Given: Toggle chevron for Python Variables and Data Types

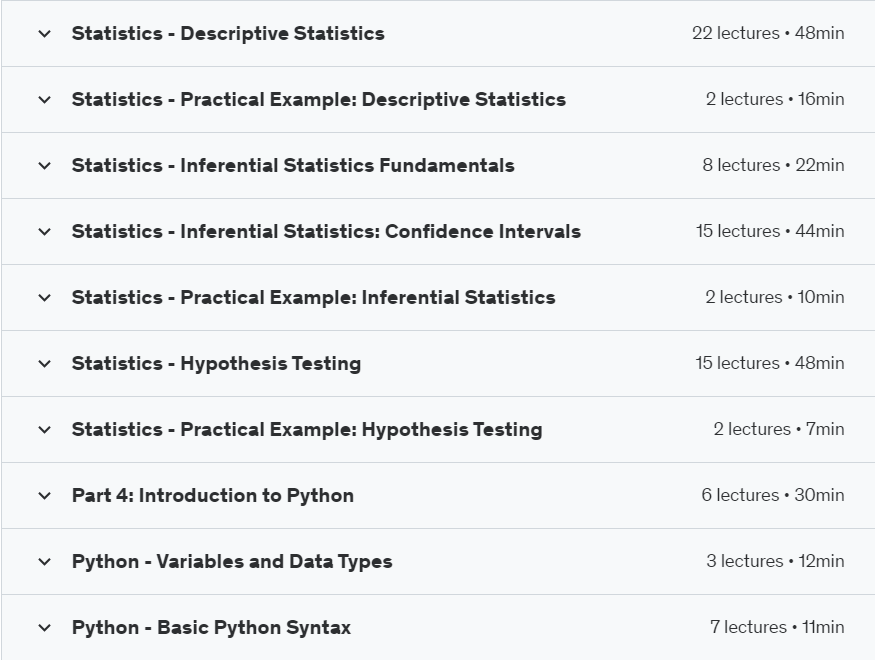Looking at the screenshot, I should (44, 562).
